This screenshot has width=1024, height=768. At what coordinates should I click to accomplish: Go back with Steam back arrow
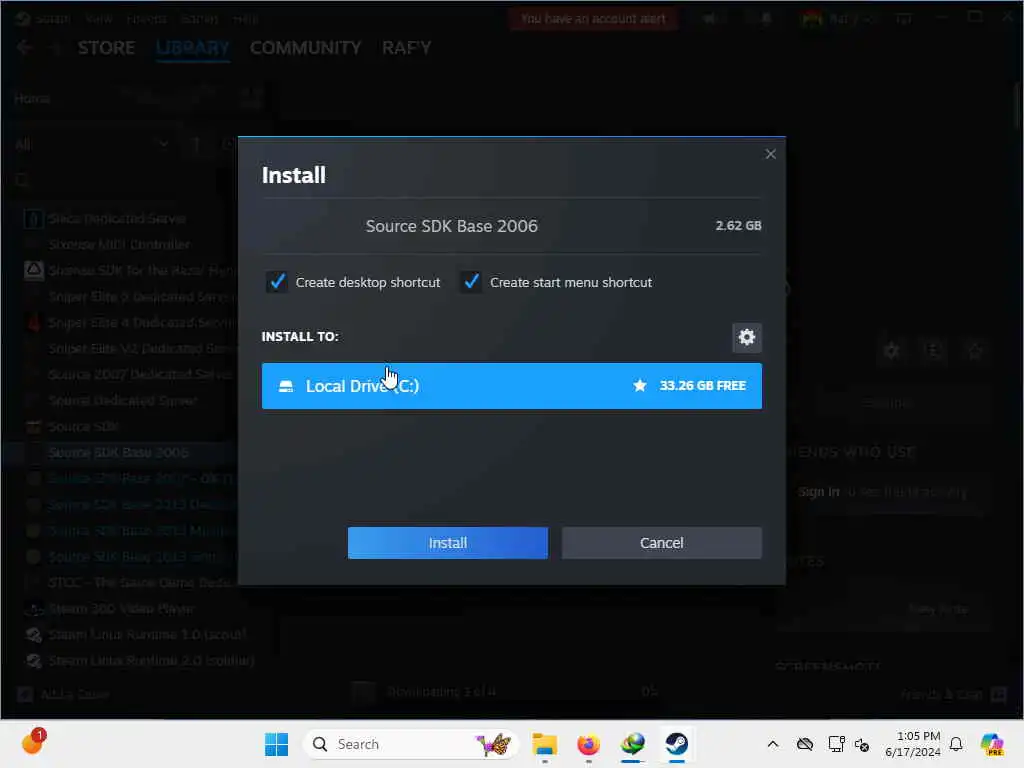(24, 48)
